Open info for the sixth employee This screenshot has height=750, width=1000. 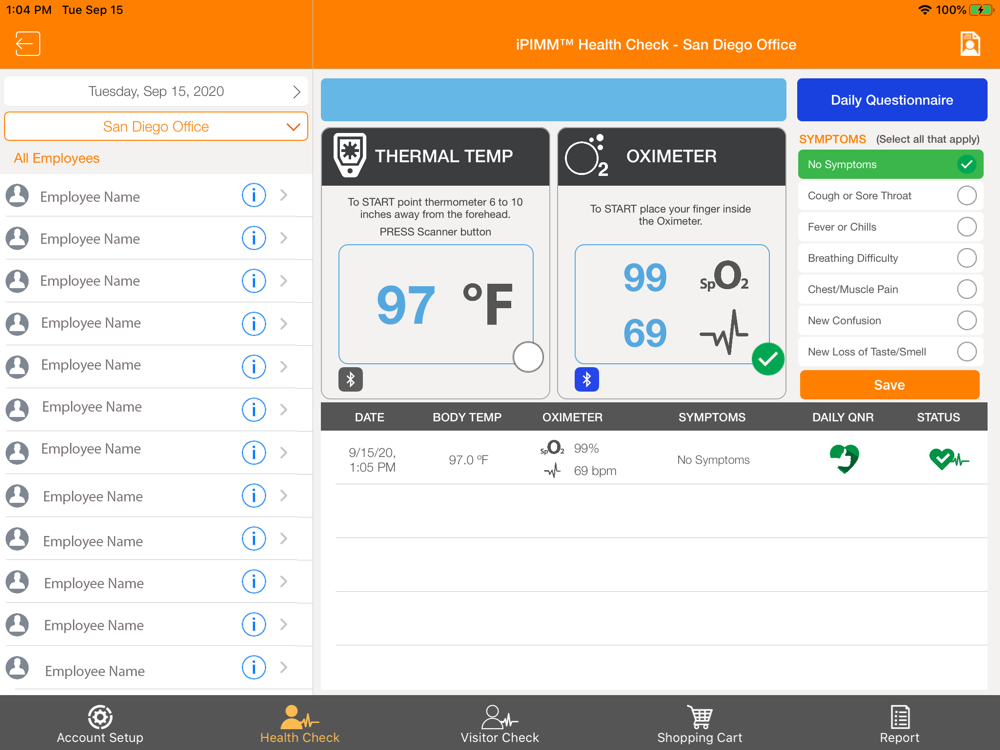[x=254, y=409]
